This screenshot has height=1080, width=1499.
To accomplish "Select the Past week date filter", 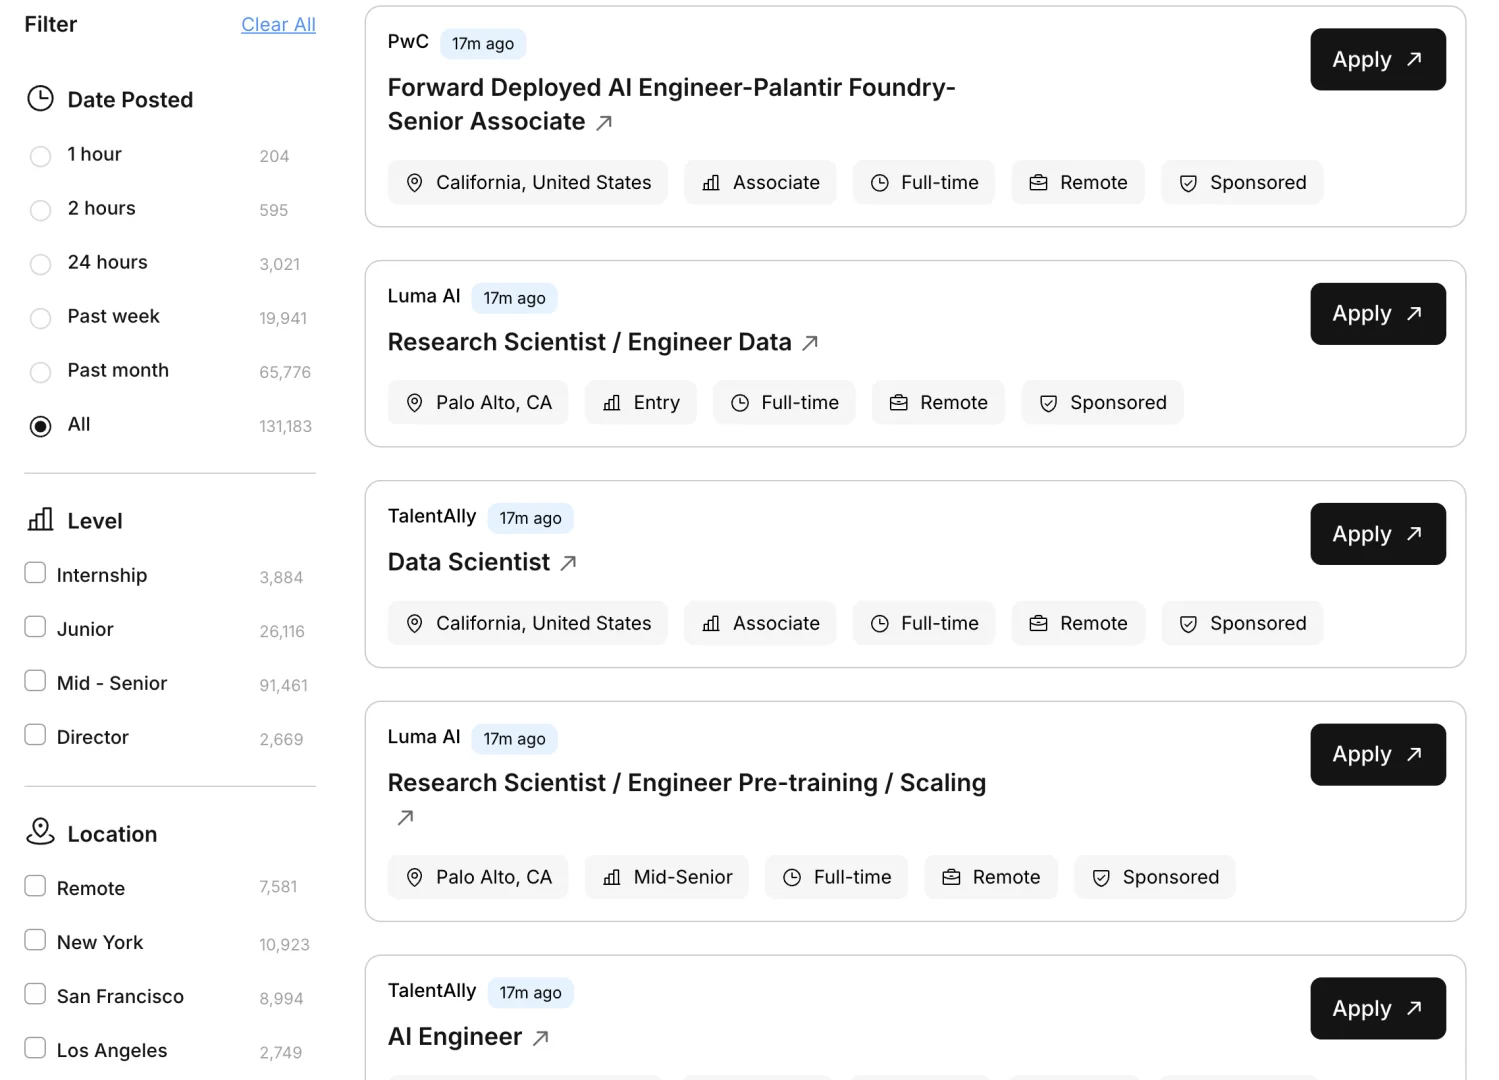I will click(40, 318).
